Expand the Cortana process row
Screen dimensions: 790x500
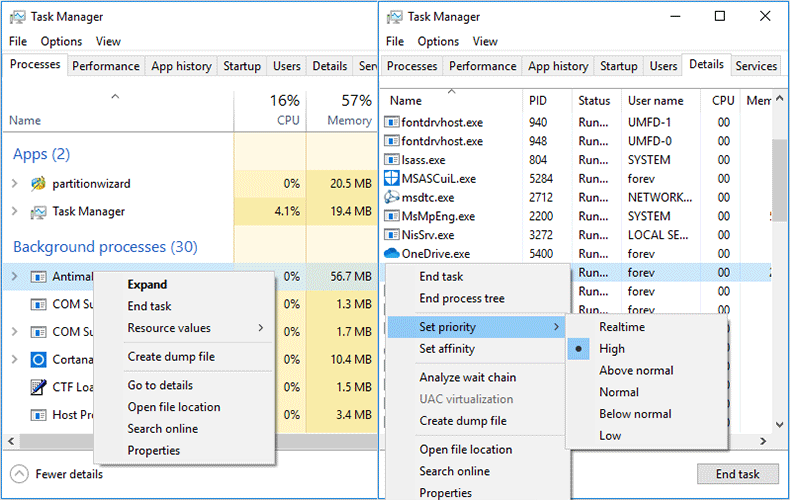click(x=15, y=359)
